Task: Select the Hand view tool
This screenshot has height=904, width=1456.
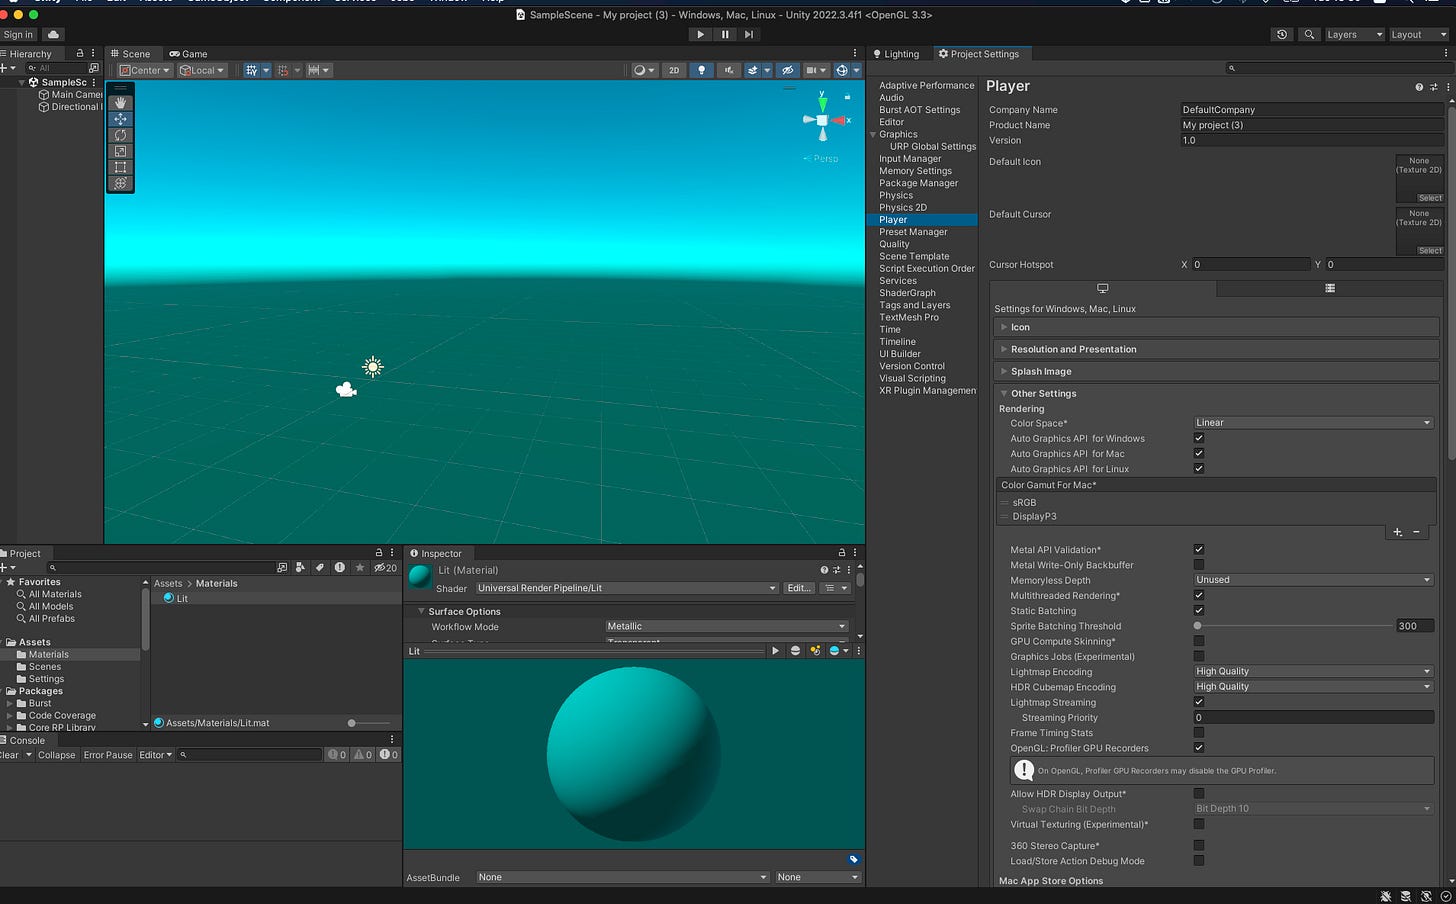Action: (120, 103)
